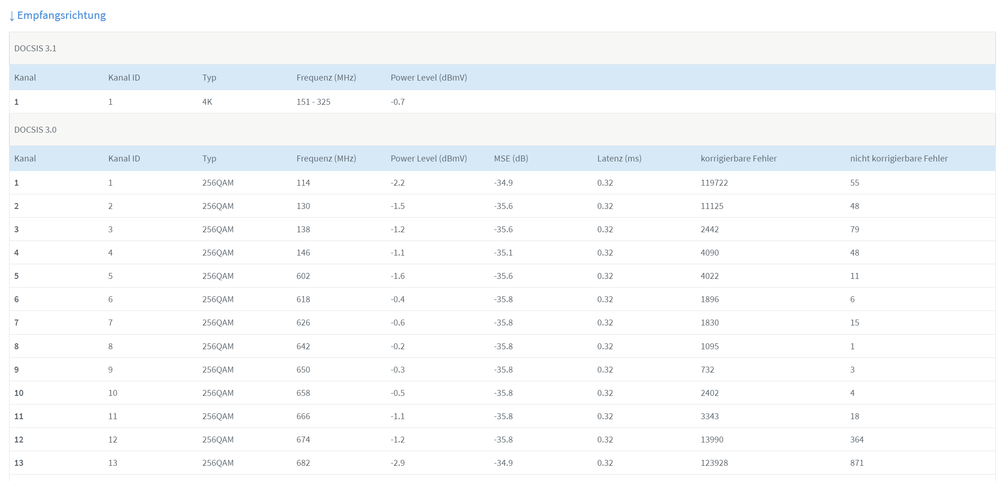Viewport: 999px width, 481px height.
Task: Click the down arrow before Empfangsrichtung
Action: click(12, 16)
